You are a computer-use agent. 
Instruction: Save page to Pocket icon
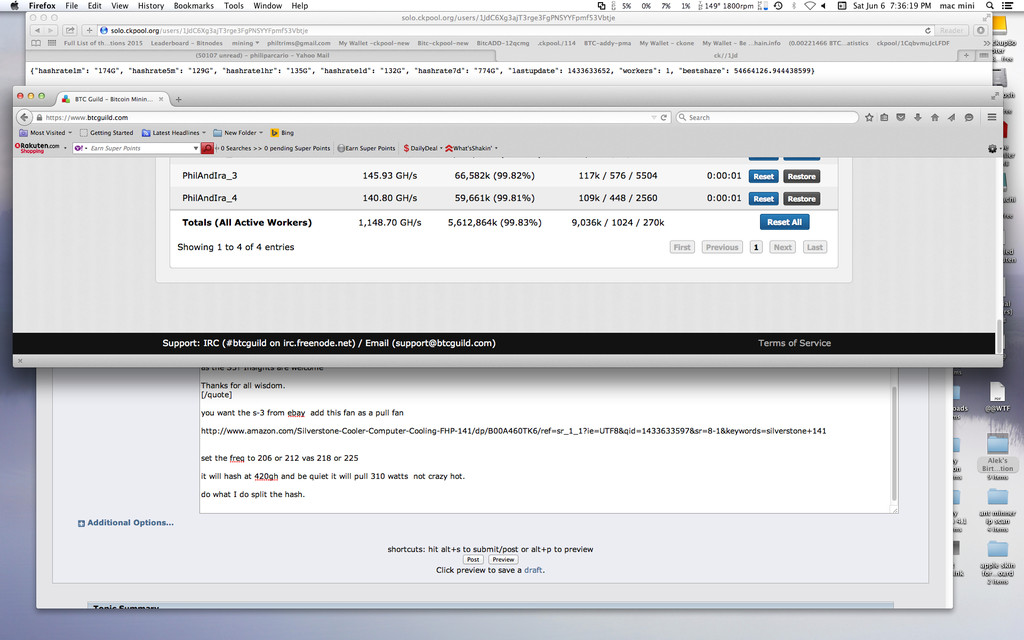click(x=901, y=118)
